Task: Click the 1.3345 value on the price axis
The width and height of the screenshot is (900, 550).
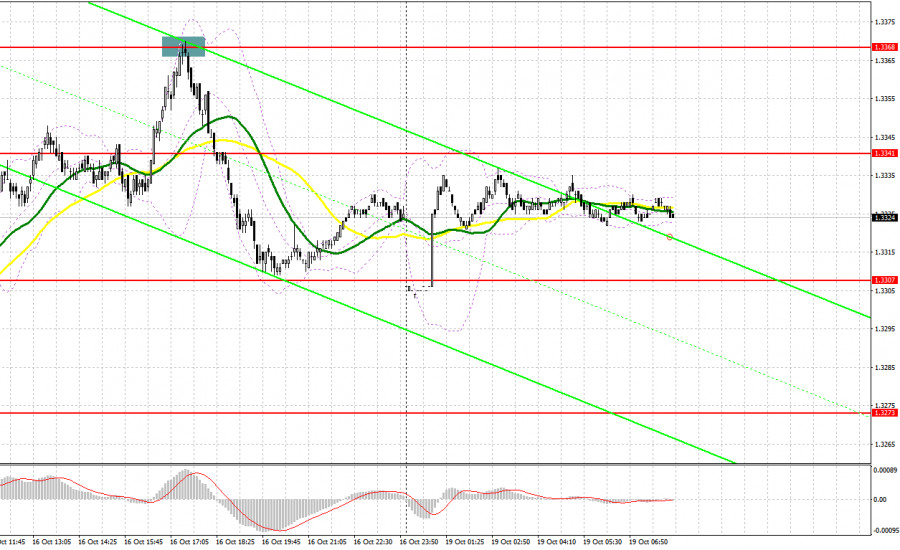Action: click(x=885, y=137)
